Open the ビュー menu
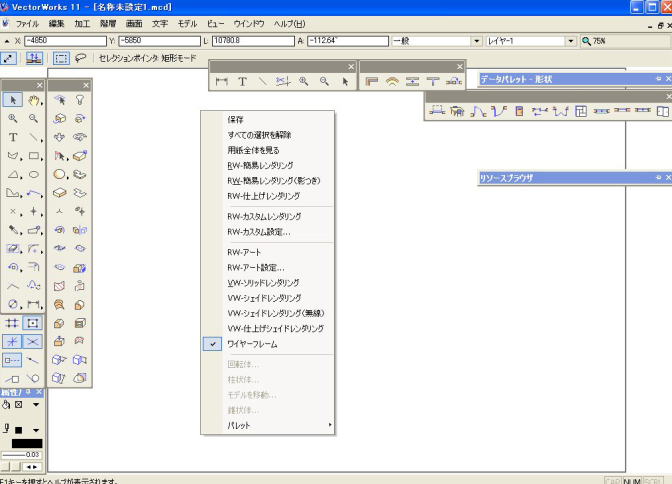 [x=215, y=24]
